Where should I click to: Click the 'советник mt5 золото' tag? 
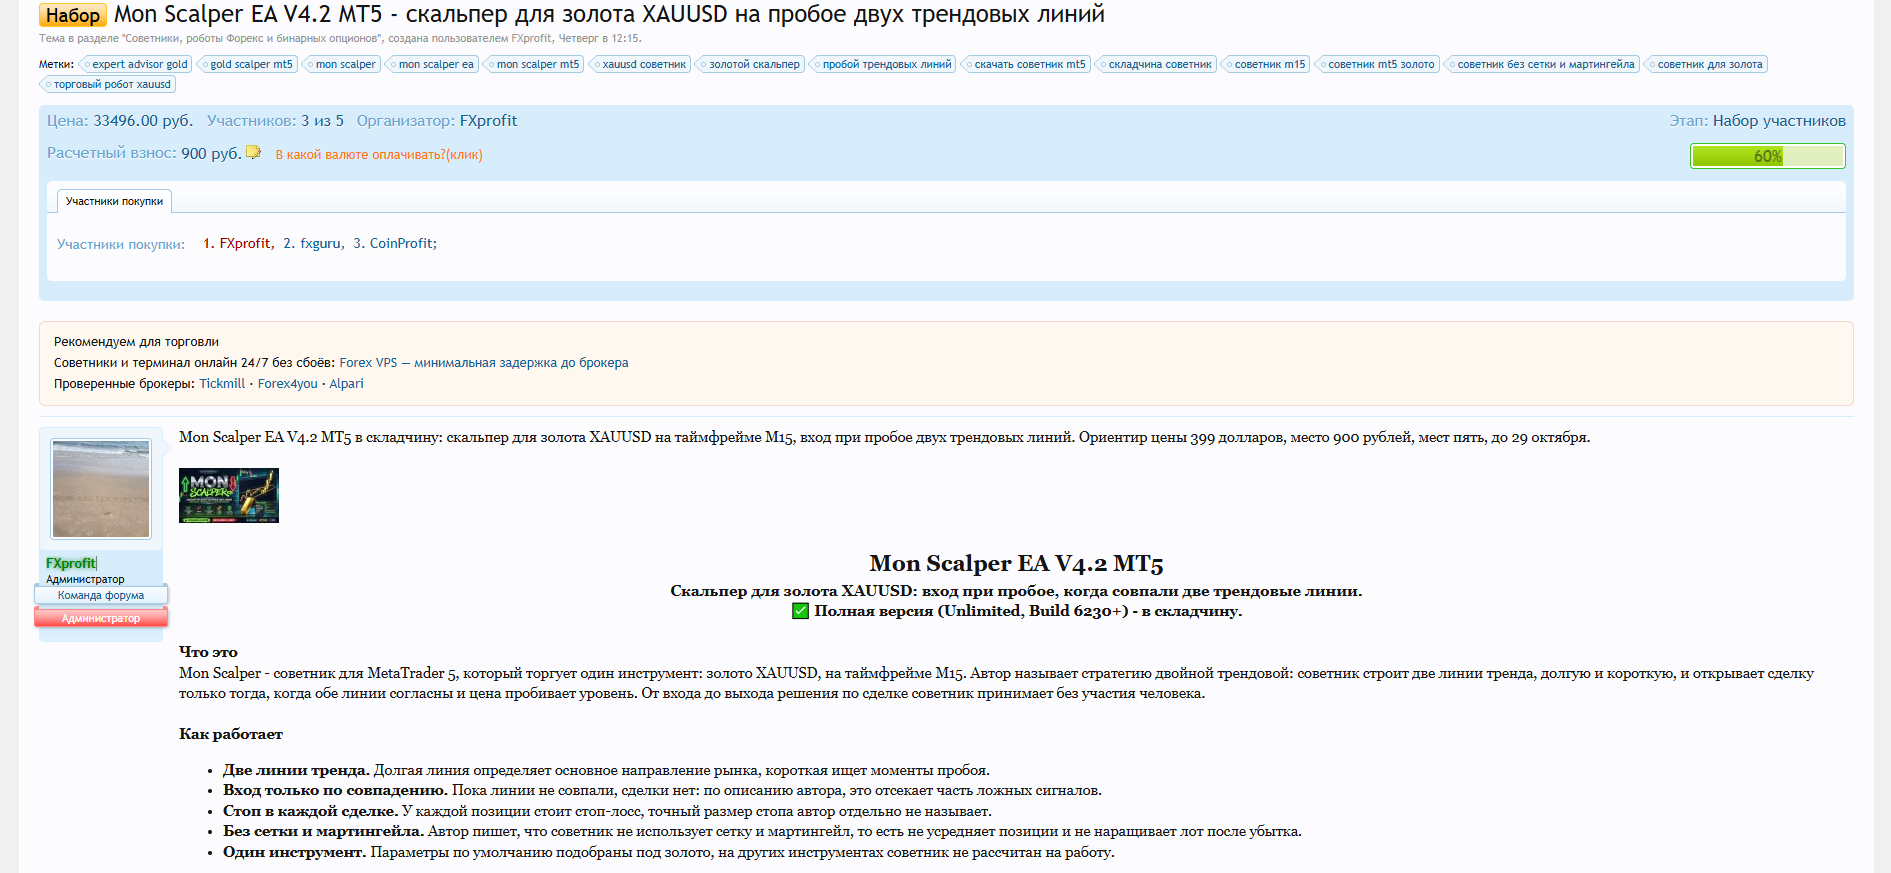1376,64
